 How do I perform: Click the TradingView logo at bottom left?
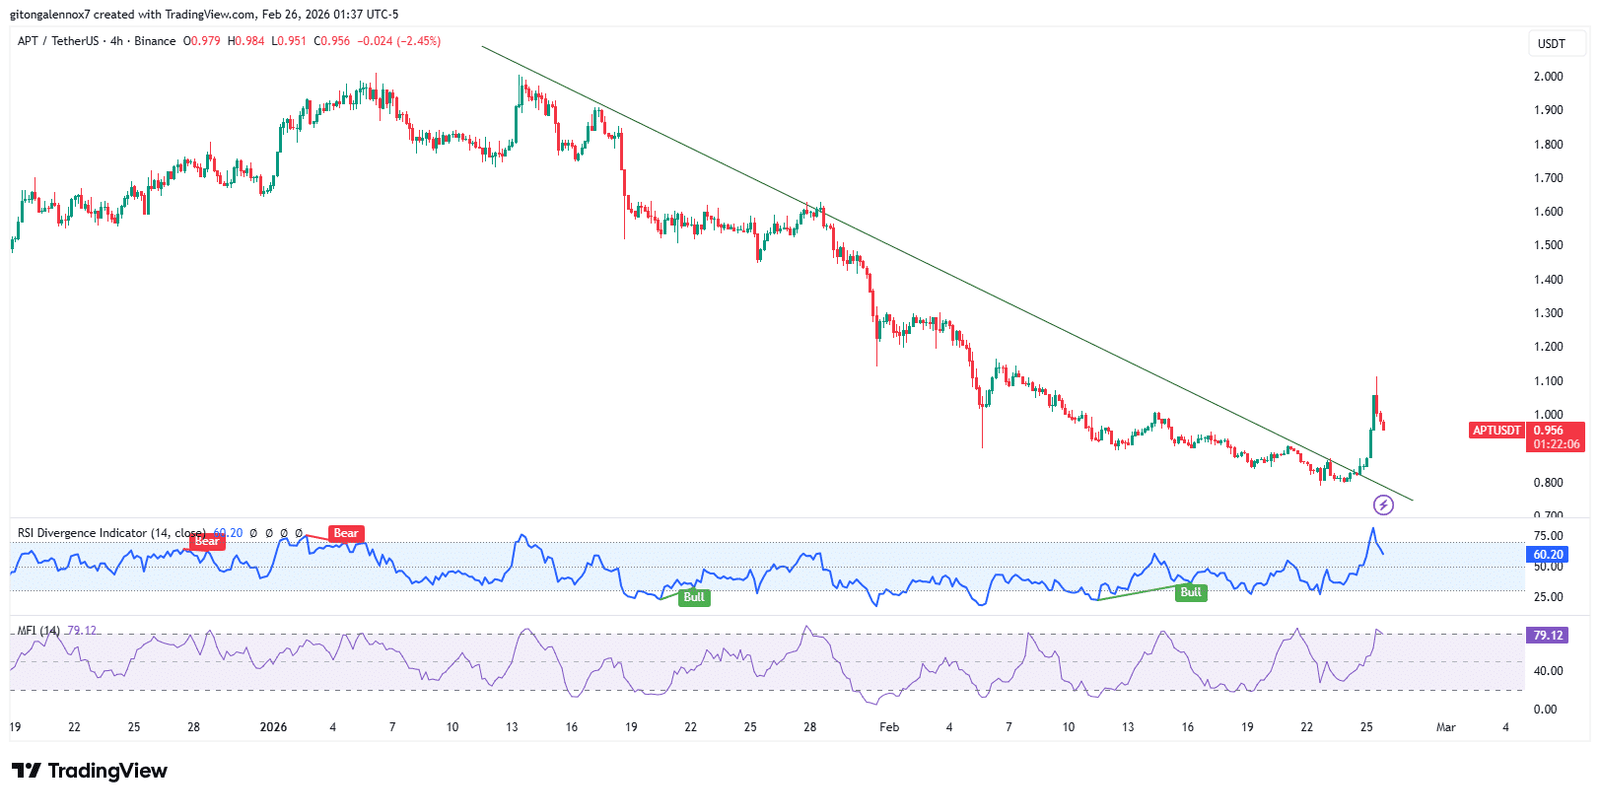click(x=89, y=771)
